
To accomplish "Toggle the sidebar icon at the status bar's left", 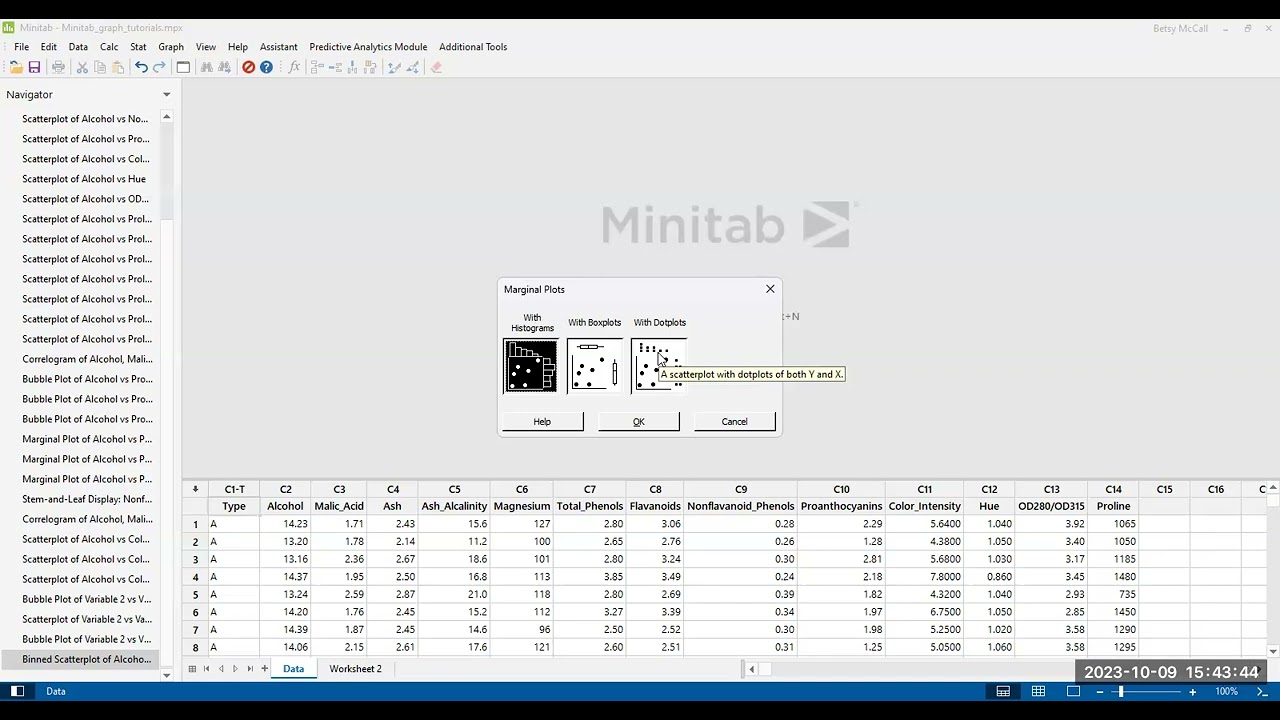I will tap(17, 691).
